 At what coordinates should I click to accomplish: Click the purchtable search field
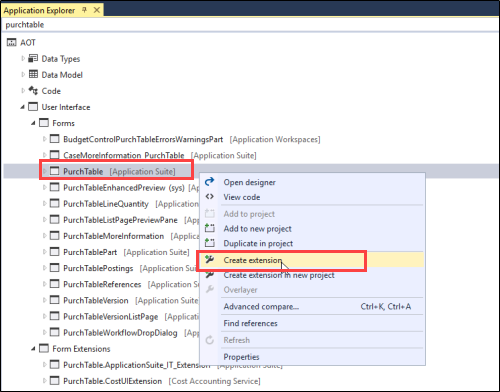[x=250, y=25]
